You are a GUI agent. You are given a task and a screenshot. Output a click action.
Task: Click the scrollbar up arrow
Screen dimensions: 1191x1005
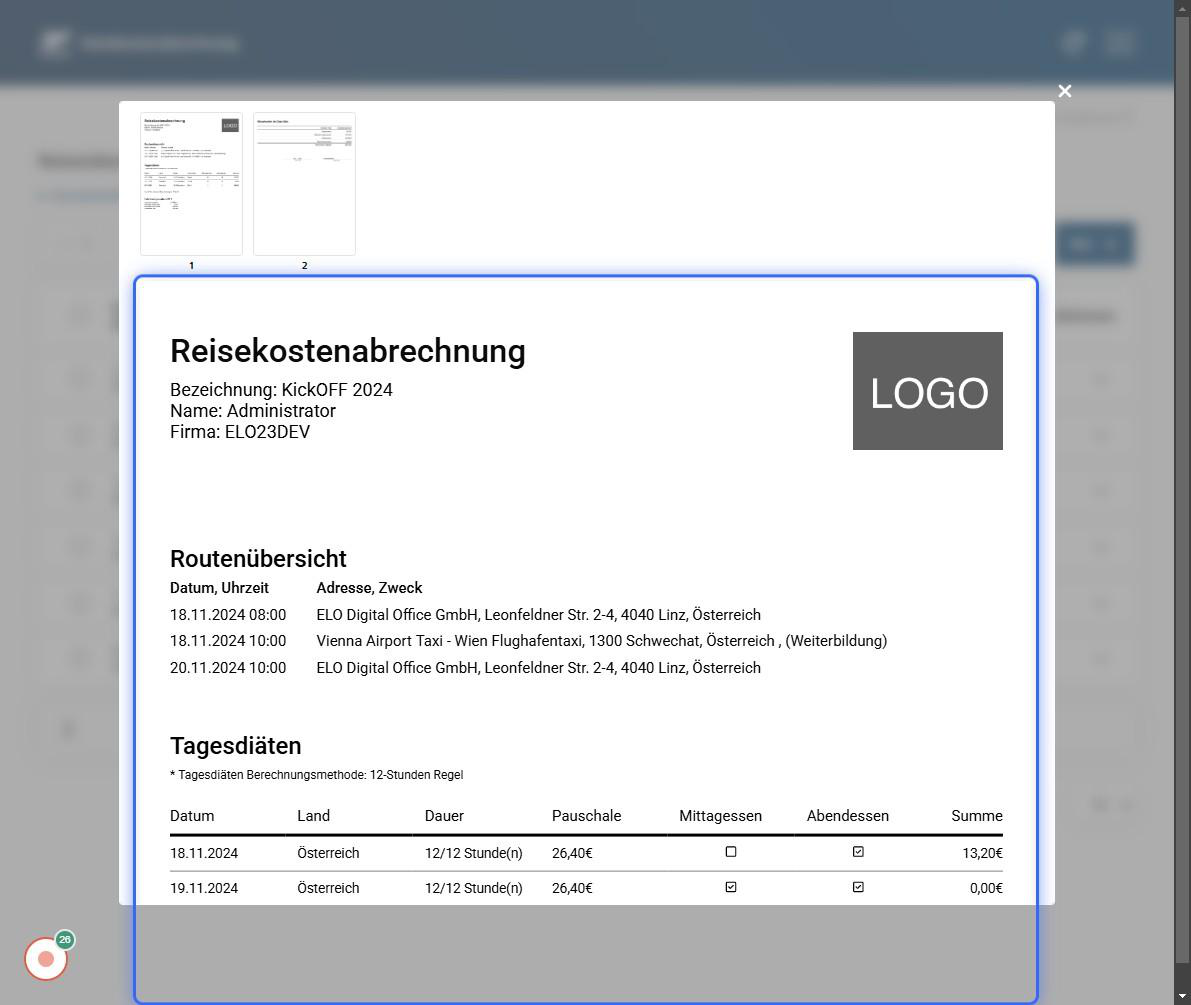(x=1183, y=7)
